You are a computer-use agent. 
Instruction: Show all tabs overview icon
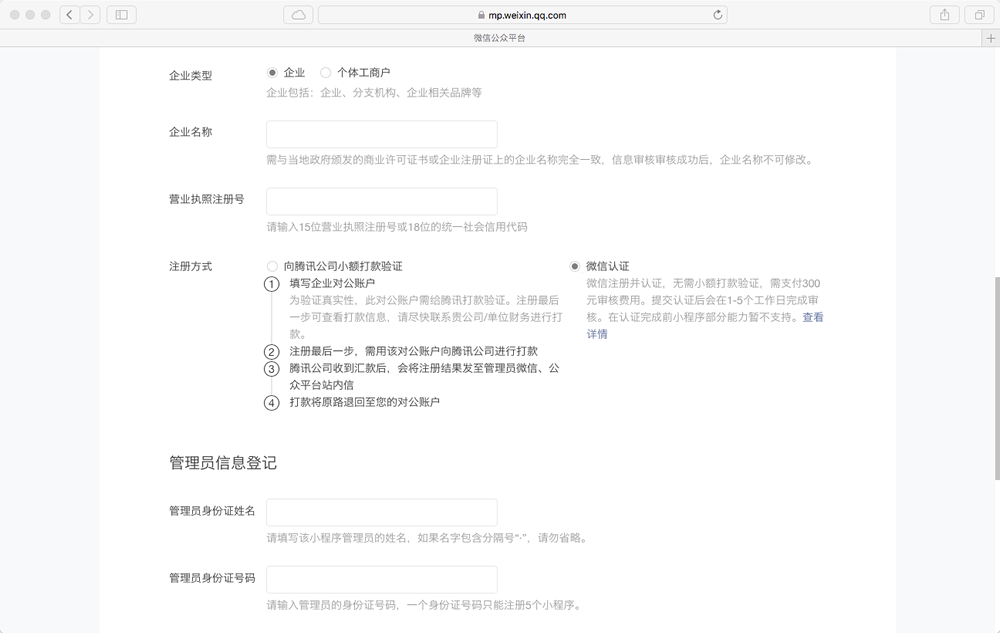978,15
